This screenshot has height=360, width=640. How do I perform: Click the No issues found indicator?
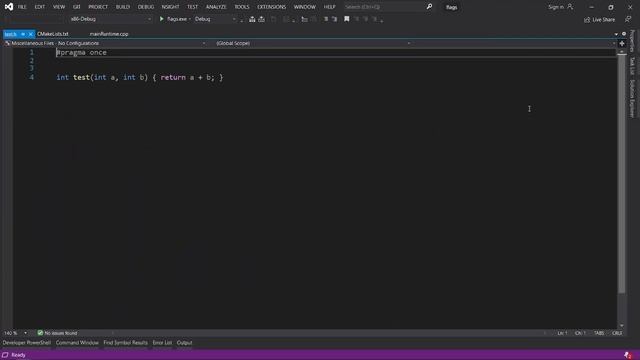(x=57, y=333)
